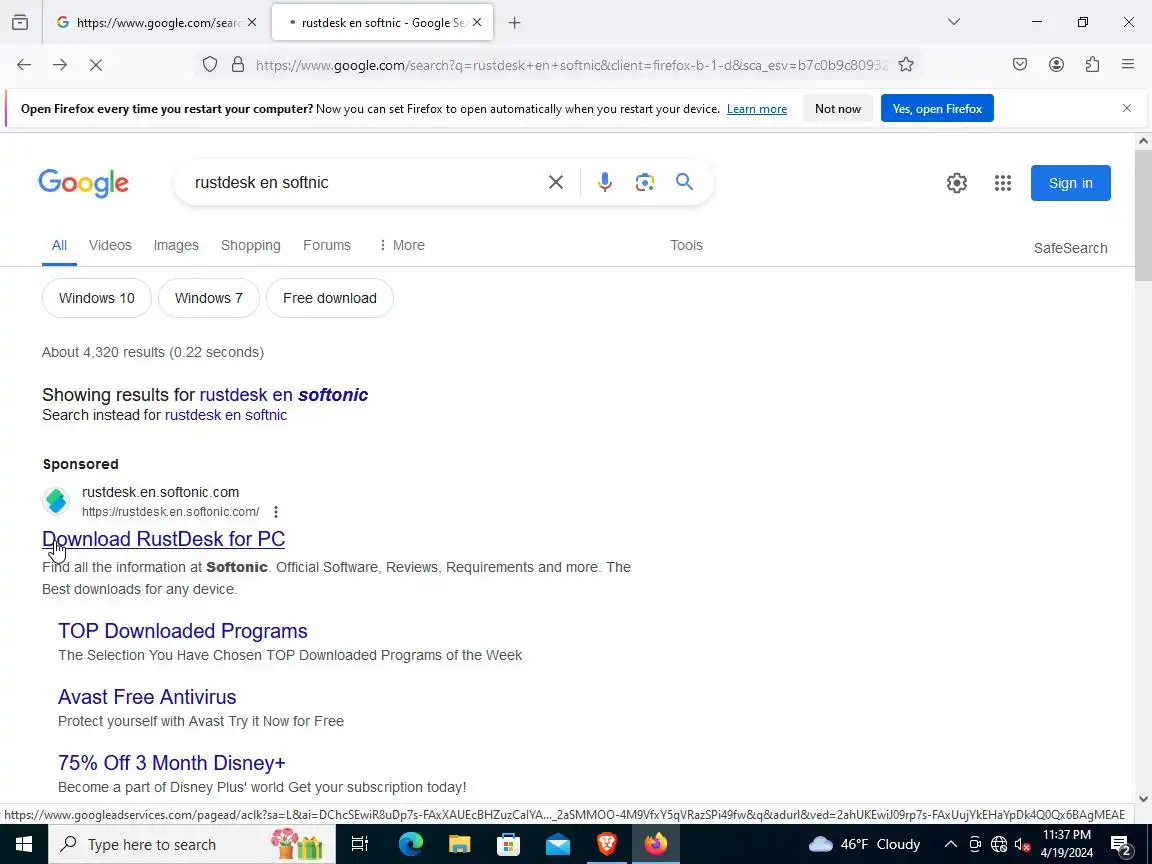The width and height of the screenshot is (1152, 864).
Task: Click the Softonic site favicon
Action: click(56, 501)
